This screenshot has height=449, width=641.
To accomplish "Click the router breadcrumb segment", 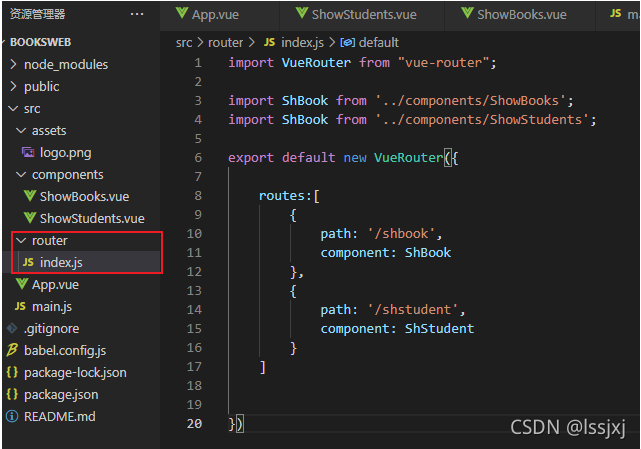I will (x=225, y=43).
